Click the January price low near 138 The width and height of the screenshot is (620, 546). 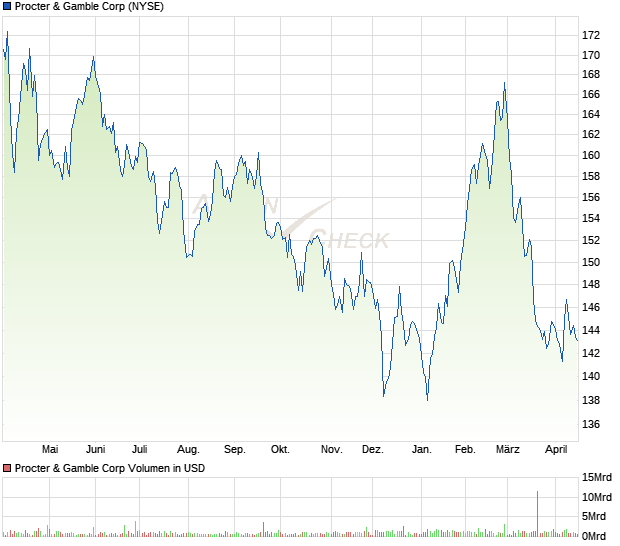point(427,399)
